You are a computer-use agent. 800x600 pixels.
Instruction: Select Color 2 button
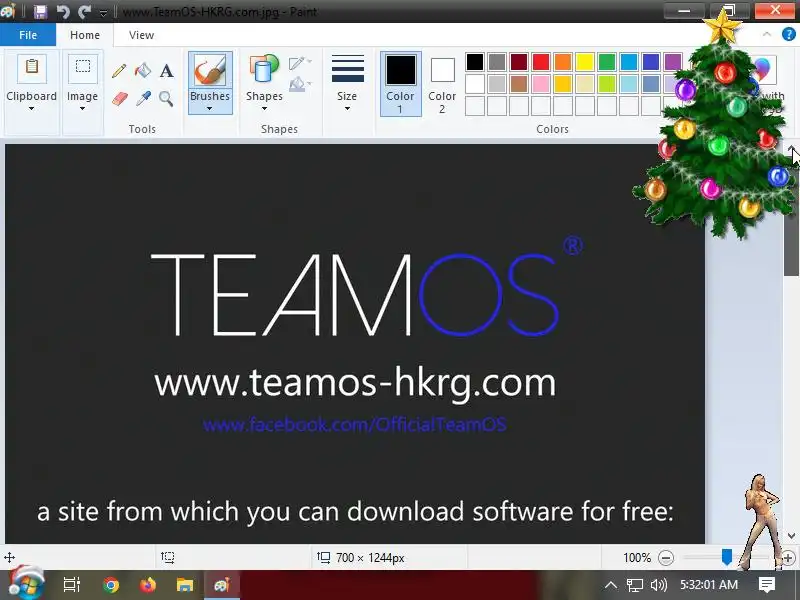(442, 84)
